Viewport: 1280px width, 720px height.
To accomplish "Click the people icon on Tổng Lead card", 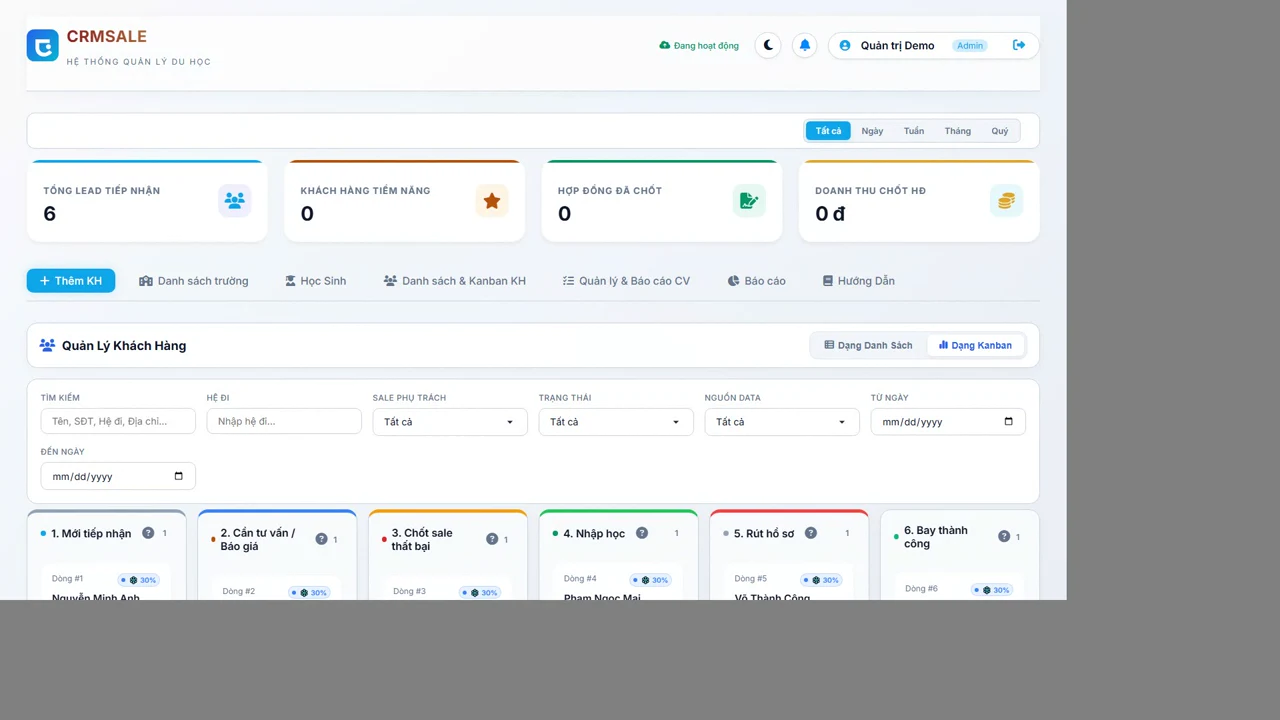I will (235, 201).
